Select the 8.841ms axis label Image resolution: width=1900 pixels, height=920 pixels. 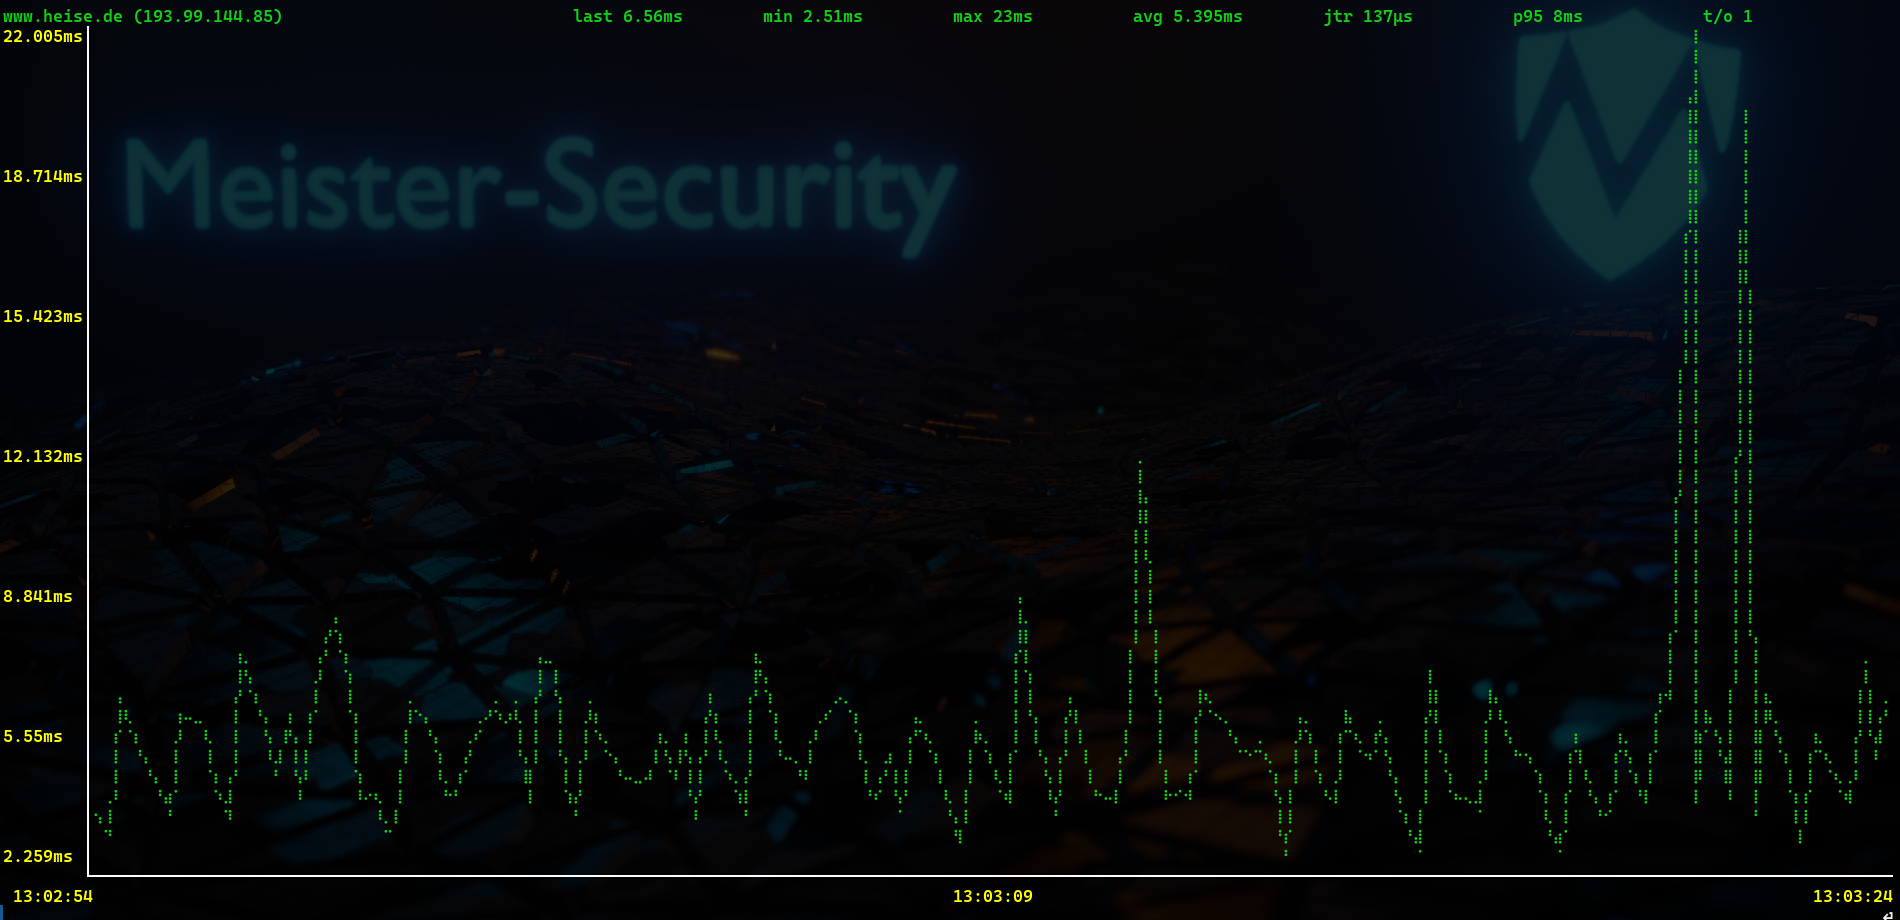coord(38,597)
